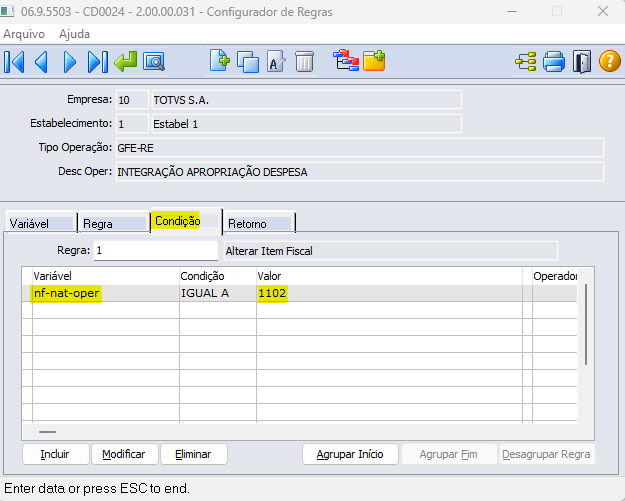Click the Tipo Operação field GFE-RE
The width and height of the screenshot is (625, 501).
tap(360, 148)
